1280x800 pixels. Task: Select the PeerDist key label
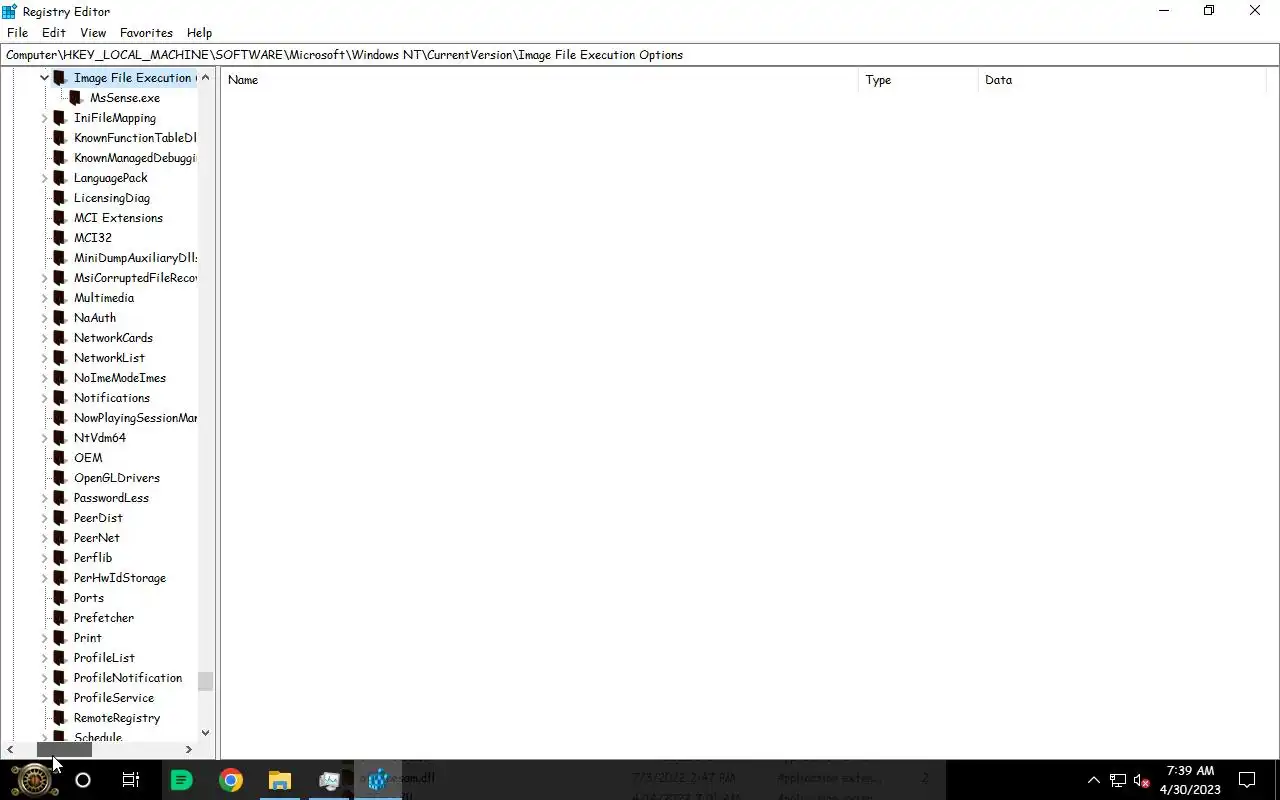[98, 518]
